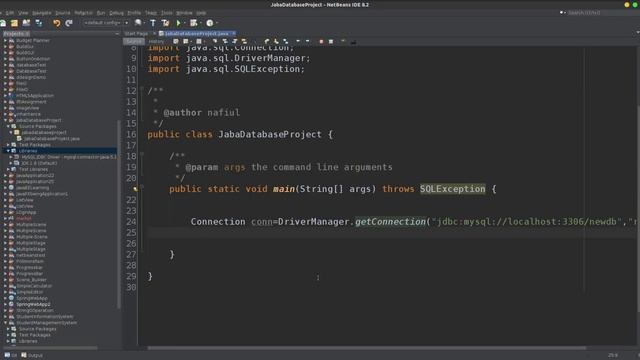
Task: Click the Projects panel vertical scrollbar
Action: coord(119,214)
